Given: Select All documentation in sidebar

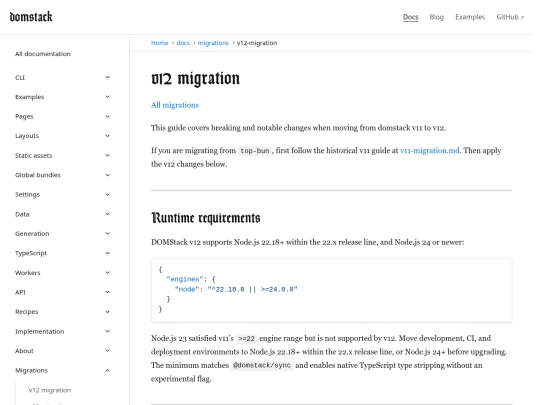Looking at the screenshot, I should pyautogui.click(x=43, y=54).
